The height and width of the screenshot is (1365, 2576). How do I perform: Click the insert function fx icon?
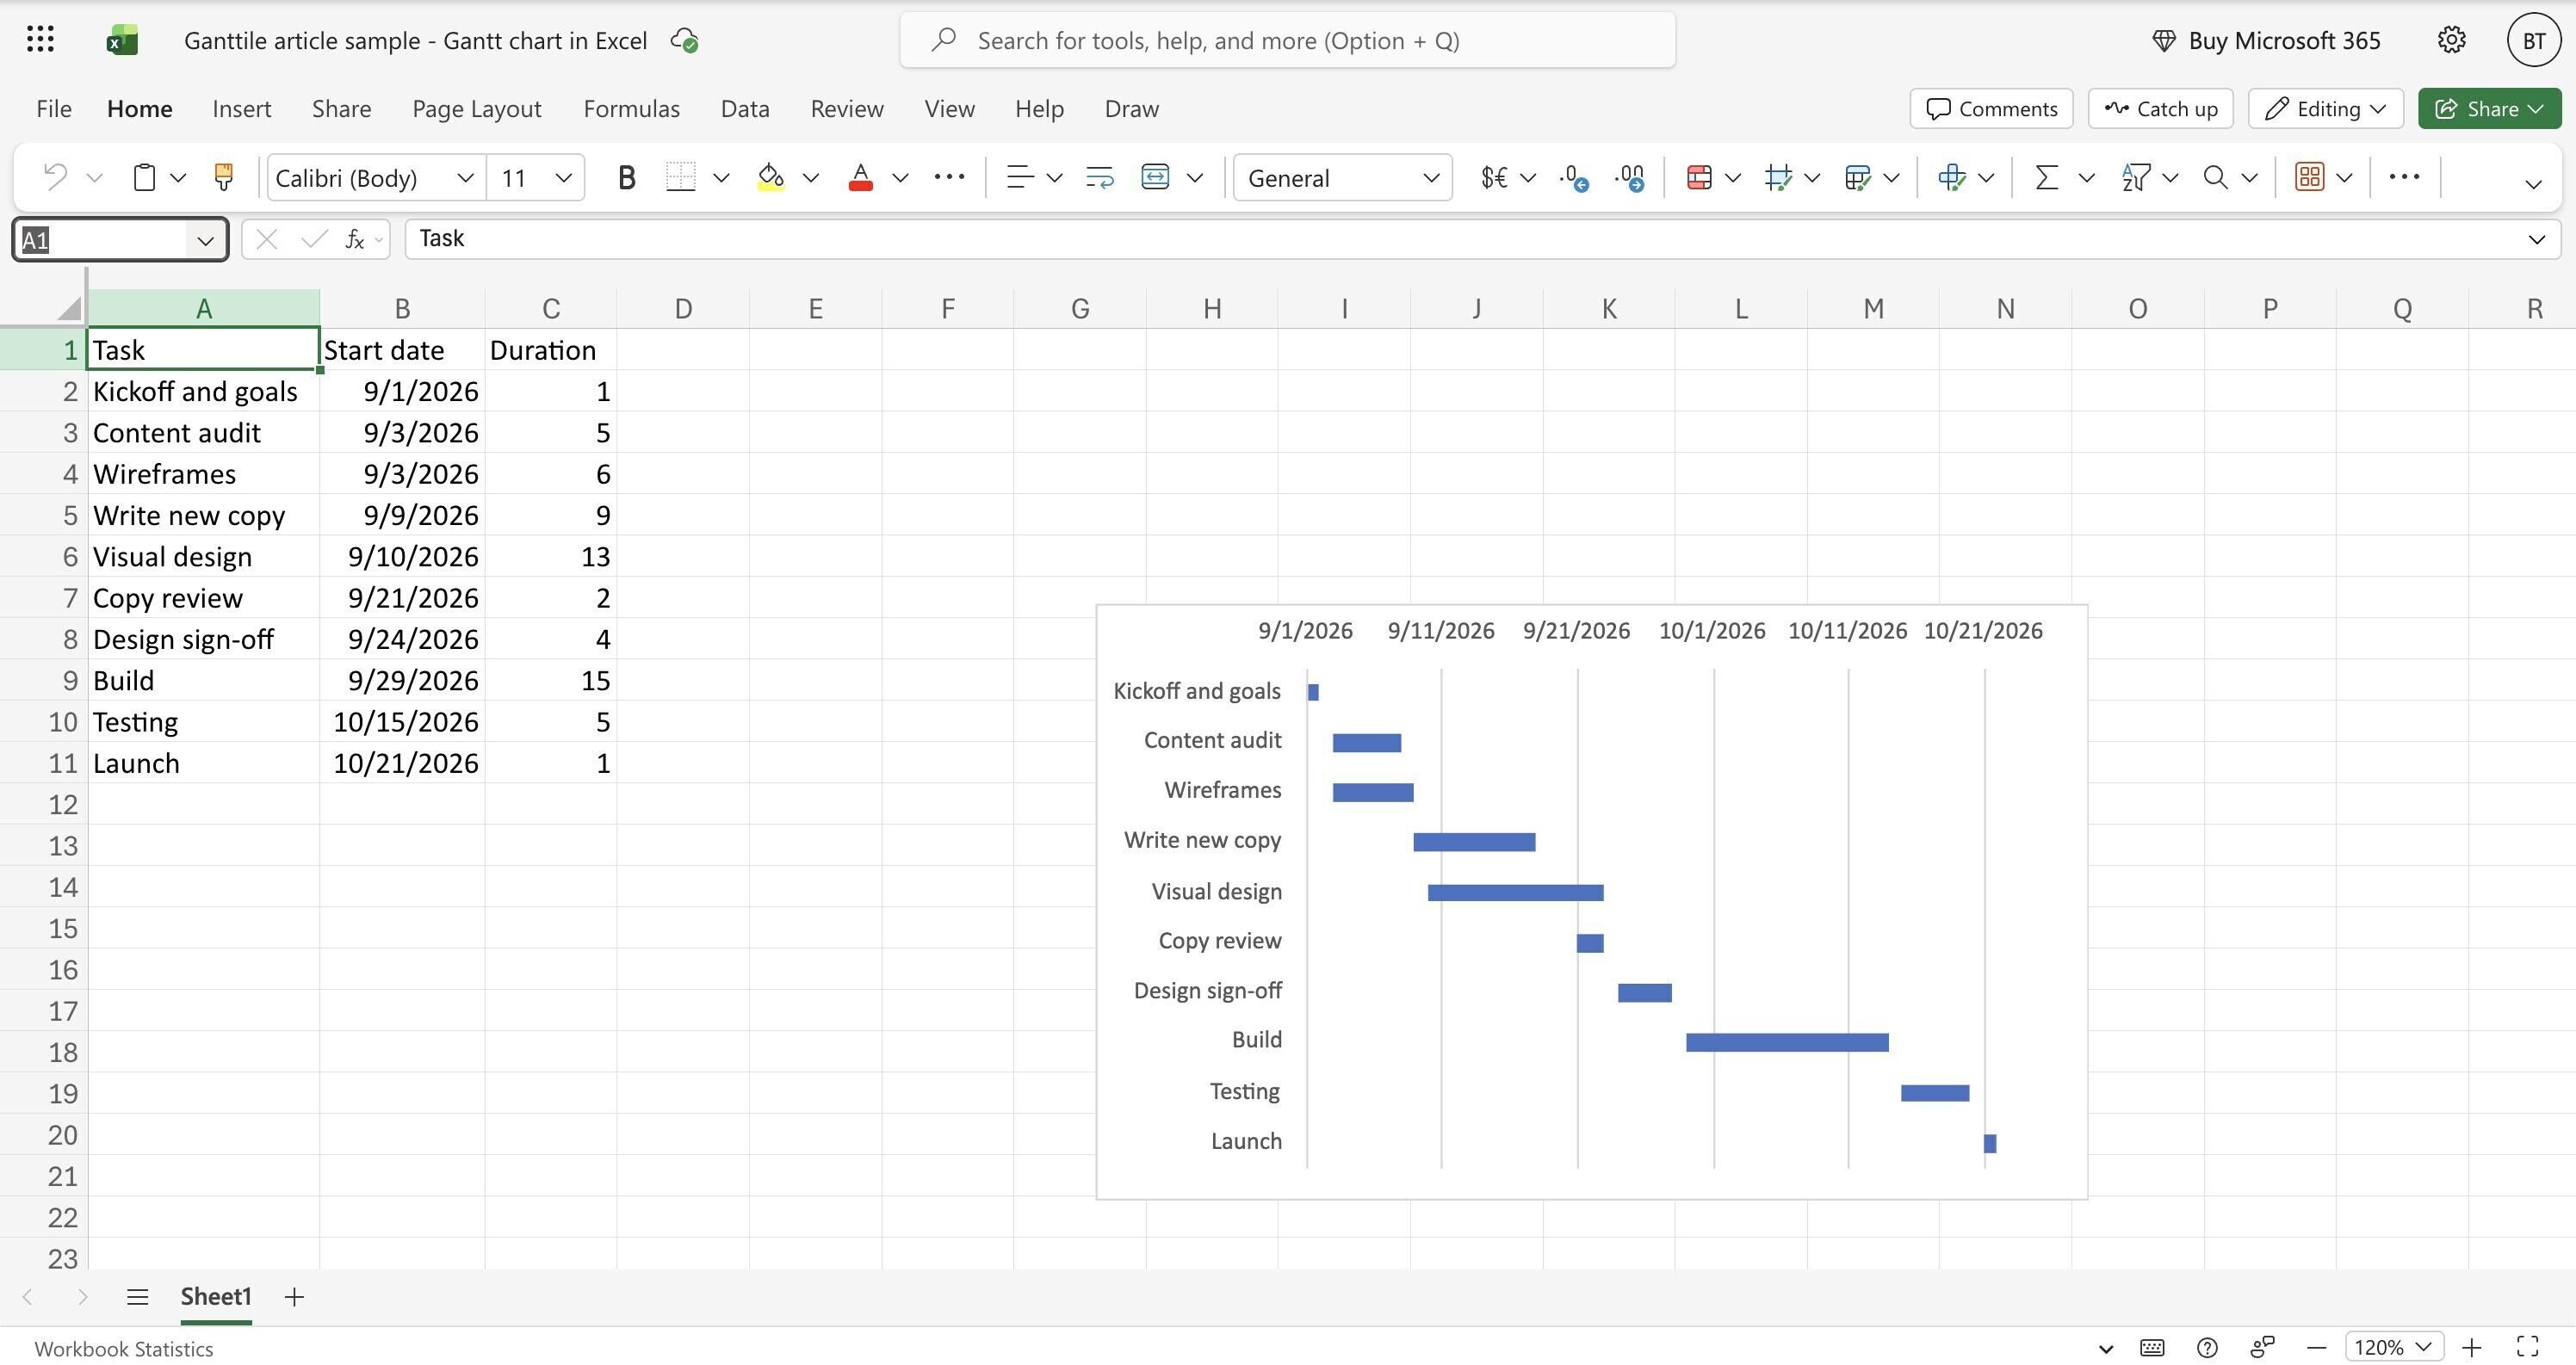click(x=354, y=239)
